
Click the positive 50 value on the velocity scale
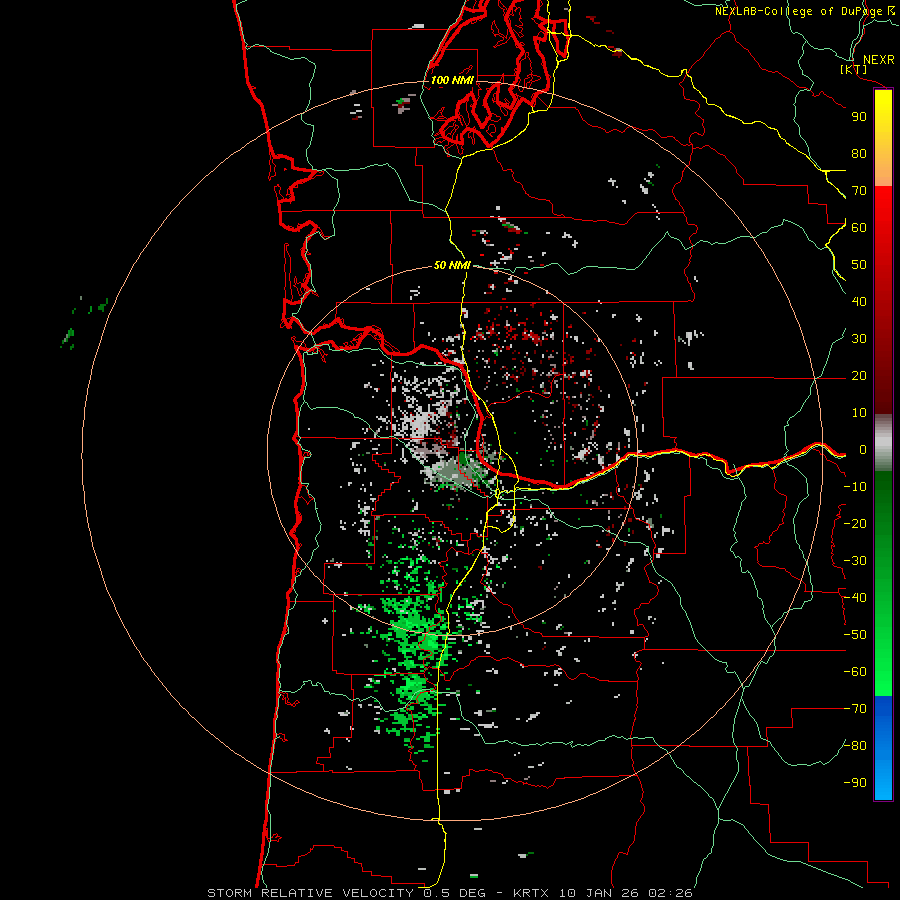pyautogui.click(x=859, y=265)
